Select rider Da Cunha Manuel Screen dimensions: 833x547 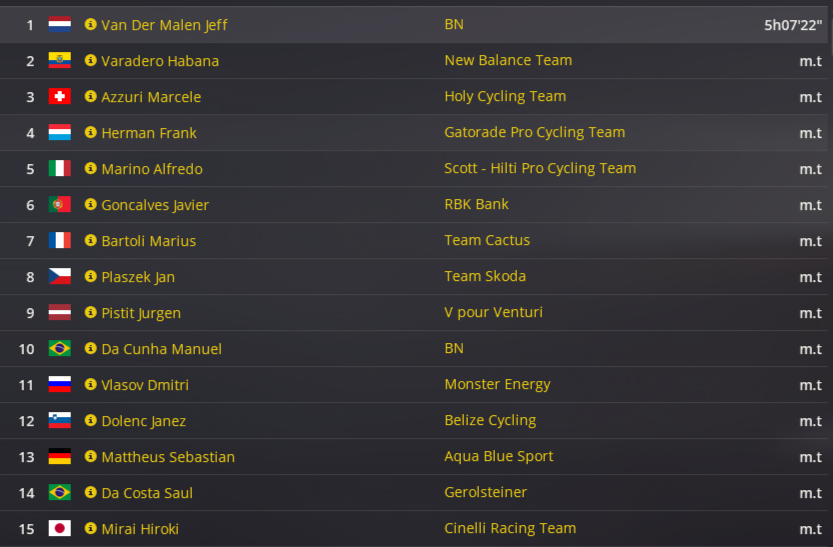(x=161, y=349)
